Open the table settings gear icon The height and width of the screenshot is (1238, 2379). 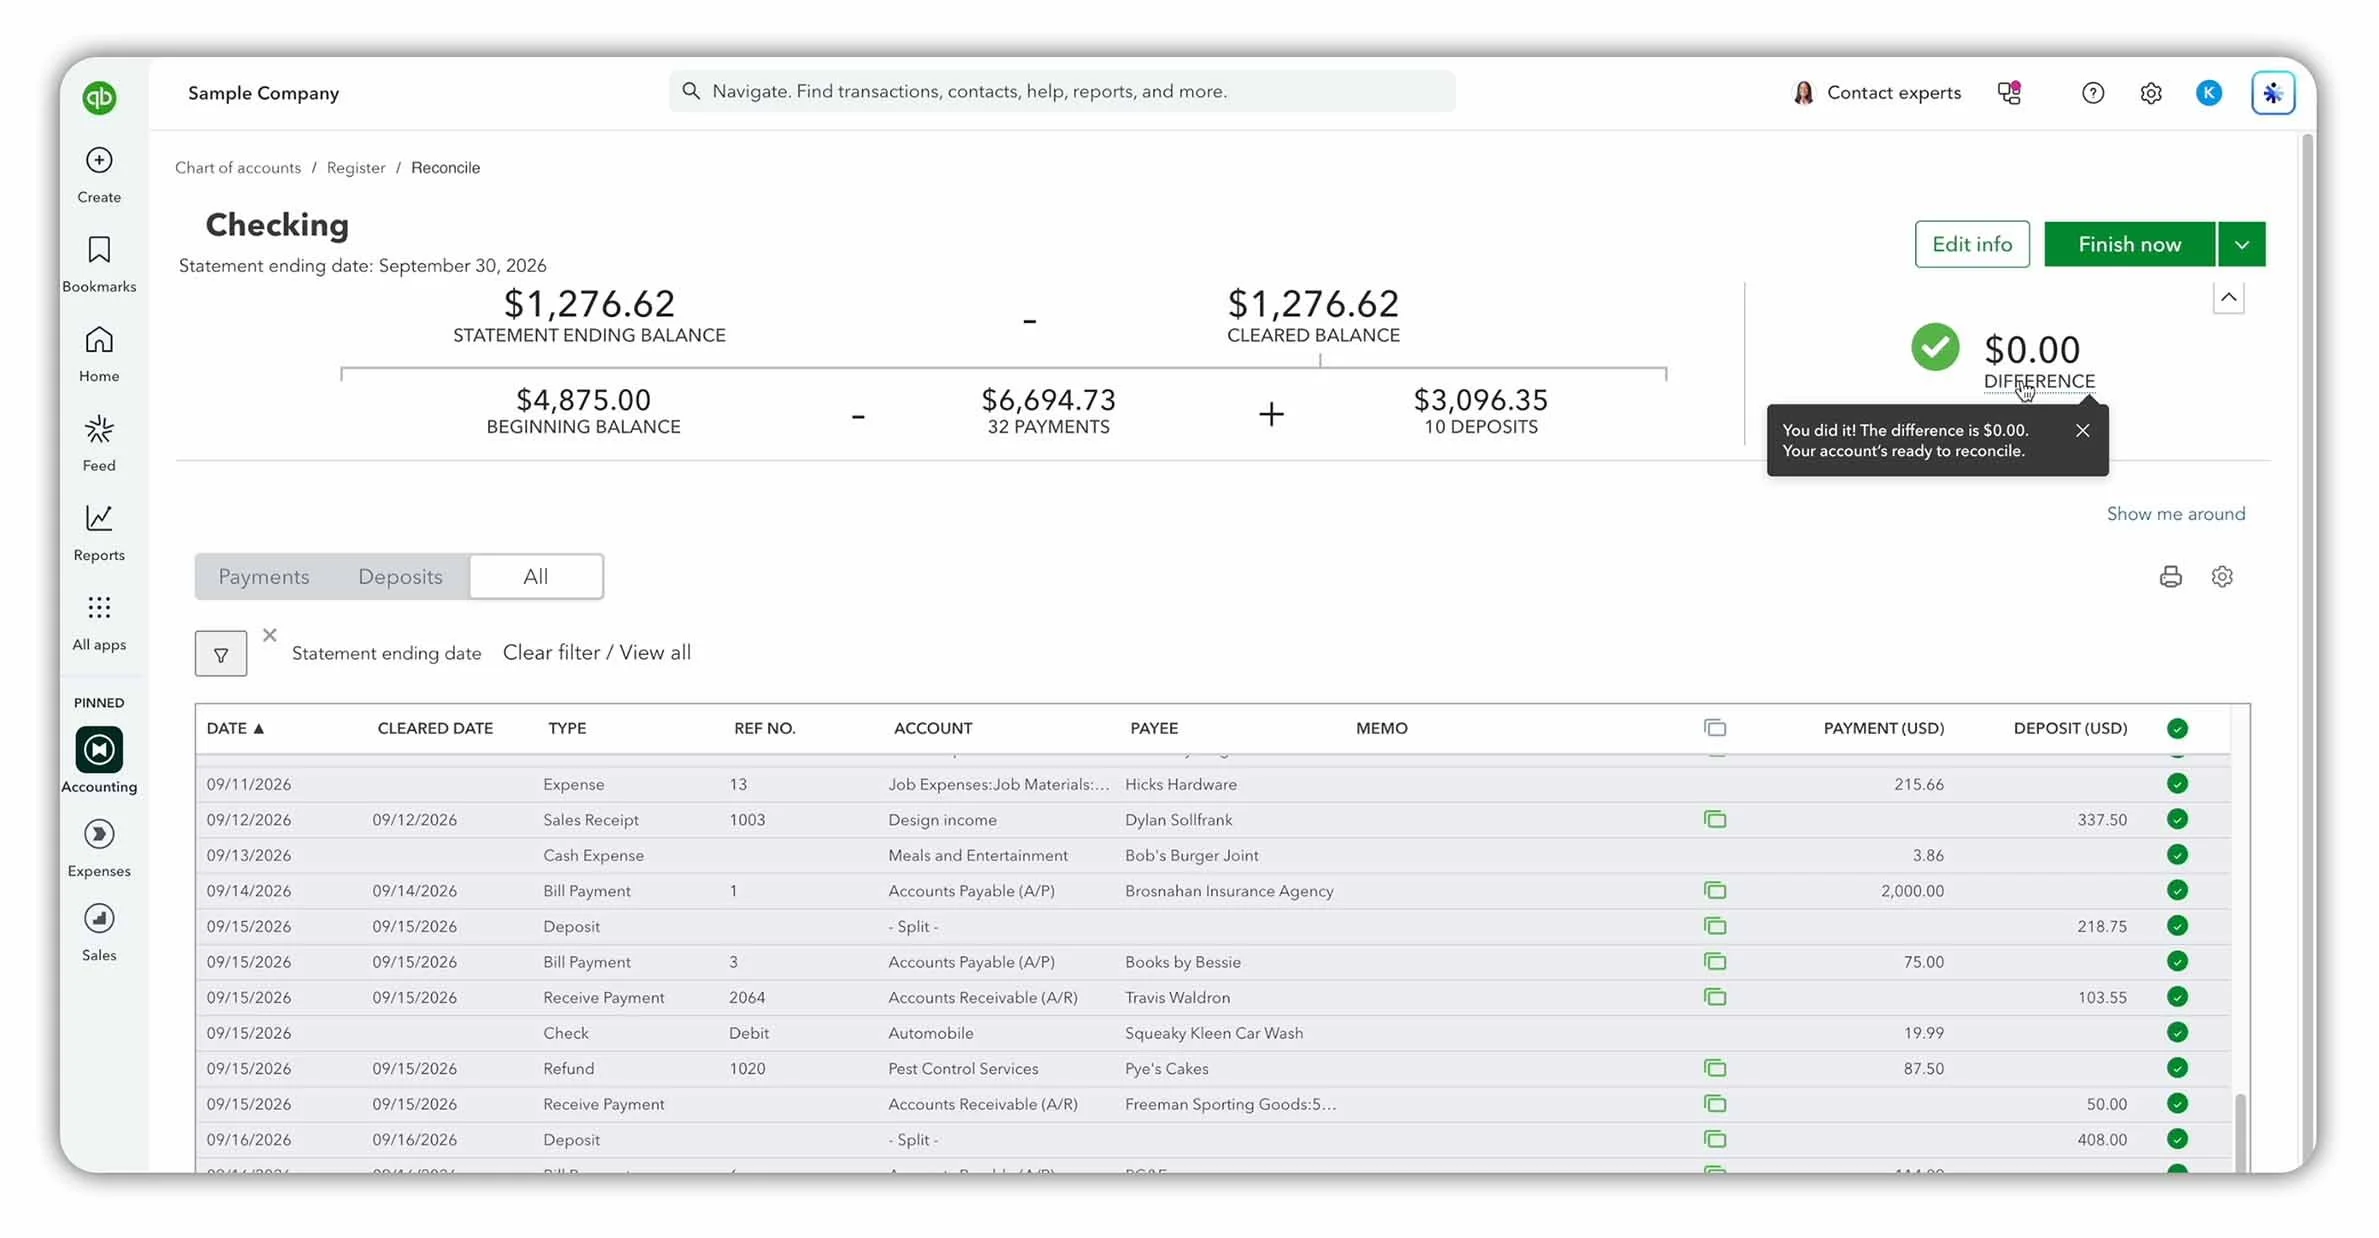point(2222,576)
